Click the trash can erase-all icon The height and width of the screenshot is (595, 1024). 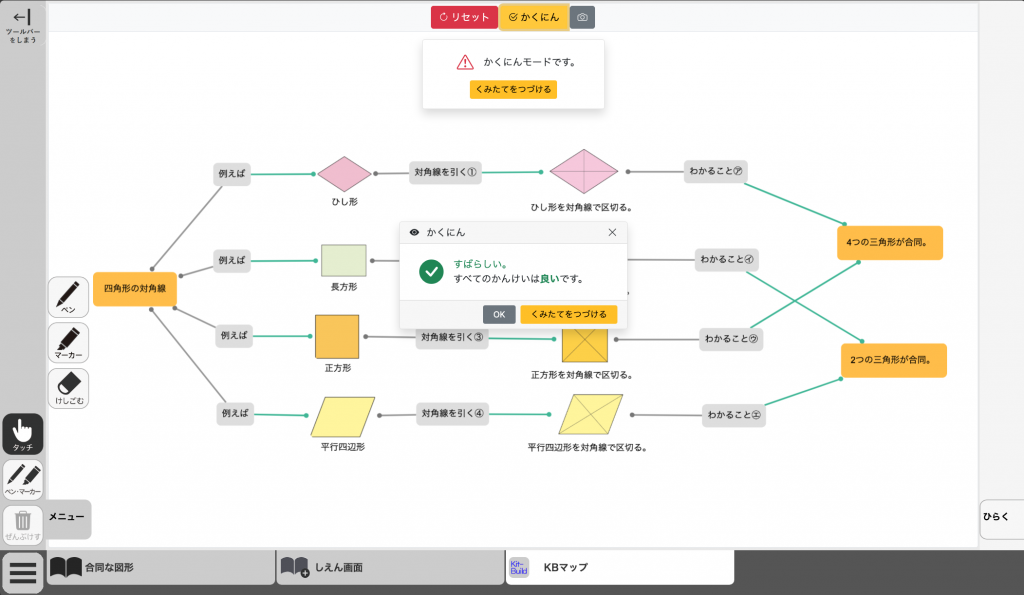(x=23, y=524)
